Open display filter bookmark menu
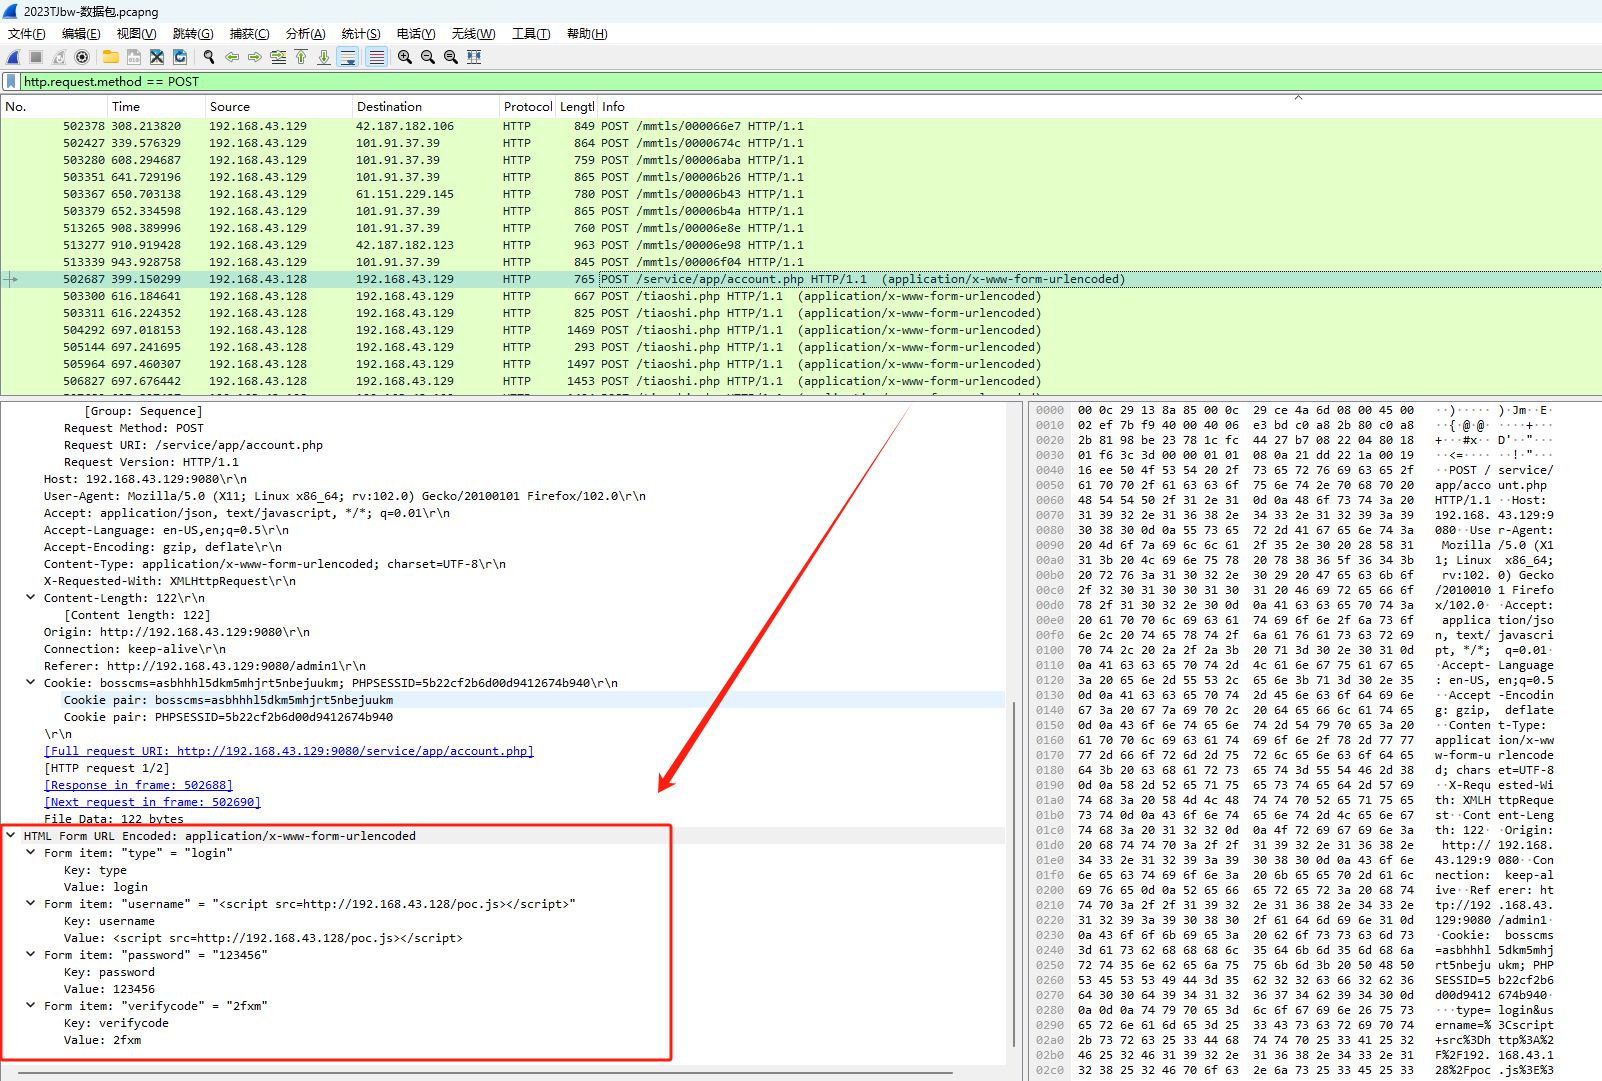1602x1081 pixels. [11, 82]
